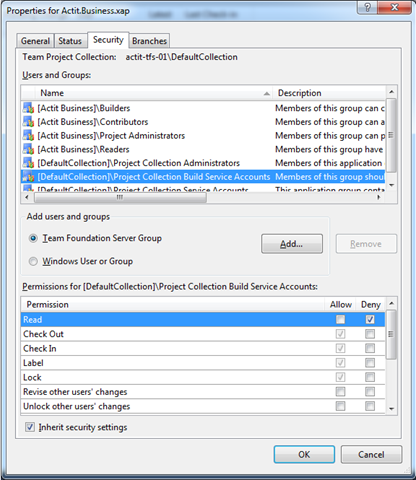
Task: Click the Project Administrators group icon
Action: (x=29, y=135)
